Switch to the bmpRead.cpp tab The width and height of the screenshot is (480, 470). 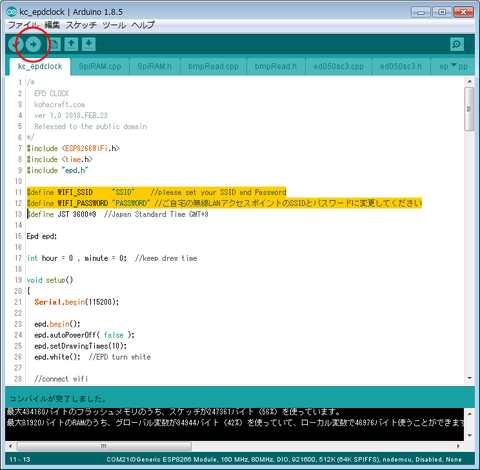pyautogui.click(x=213, y=66)
